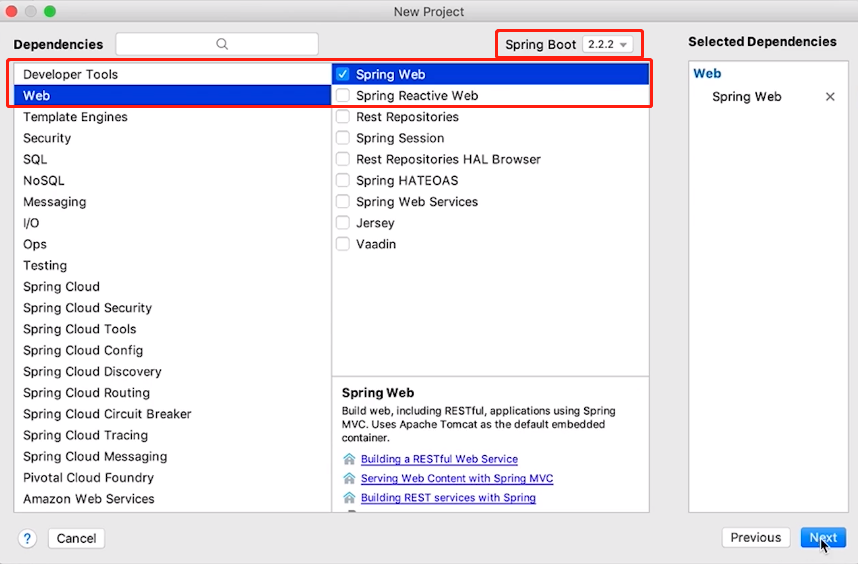Click the help question mark icon
This screenshot has width=858, height=564.
pos(27,538)
